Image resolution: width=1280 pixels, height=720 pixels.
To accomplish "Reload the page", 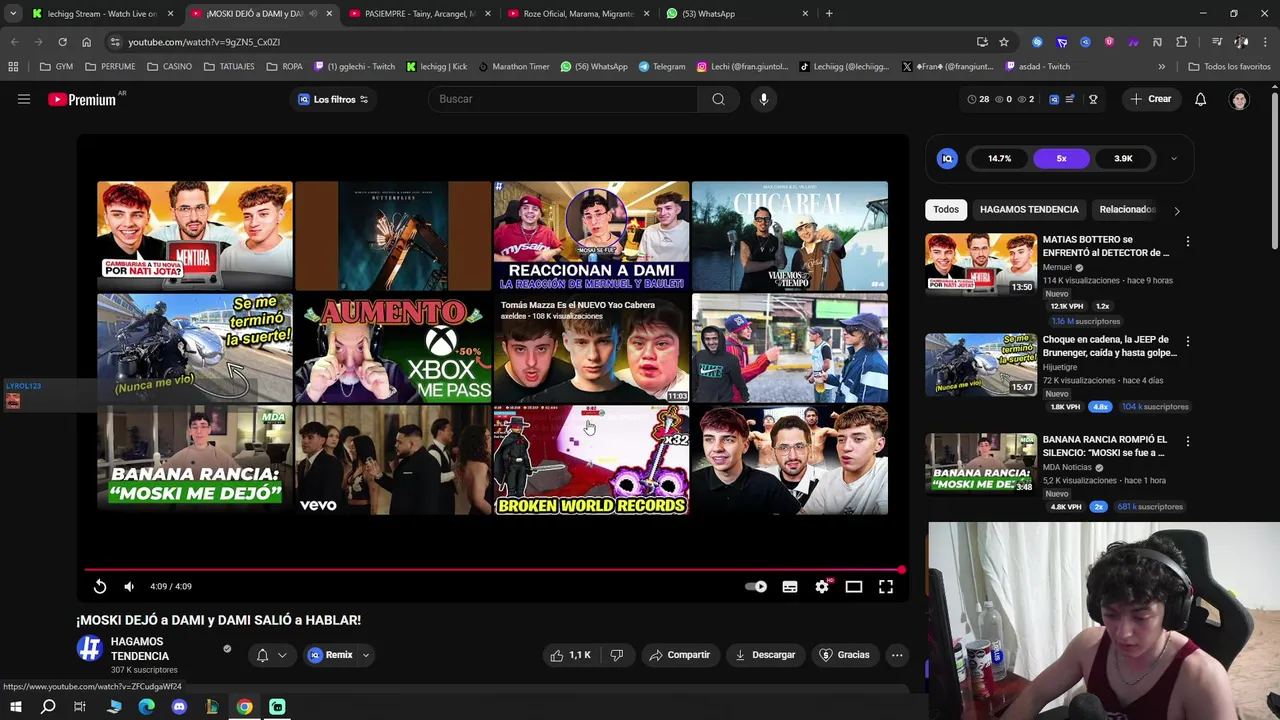I will 62,42.
